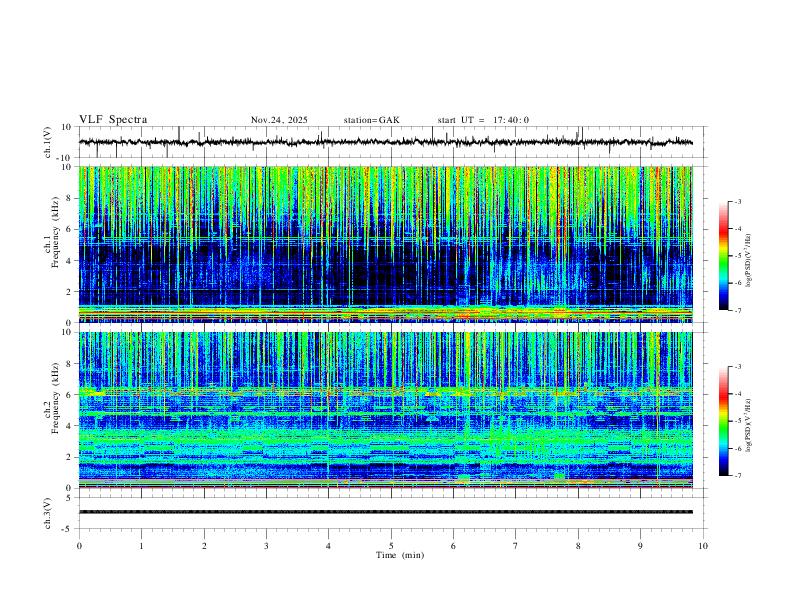Click the "5" tick on ch.3(V) axis
The width and height of the screenshot is (792, 612).
(69, 498)
